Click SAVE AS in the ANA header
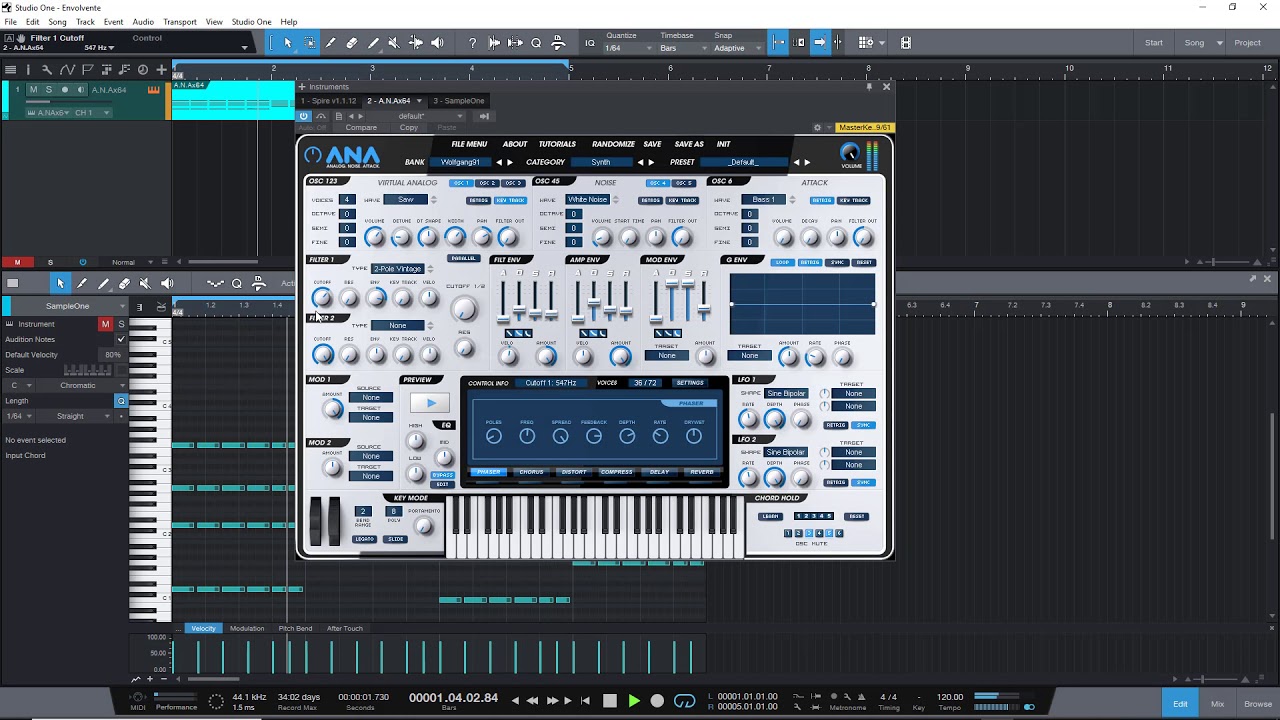Screen dimensions: 1280x720 [x=689, y=144]
